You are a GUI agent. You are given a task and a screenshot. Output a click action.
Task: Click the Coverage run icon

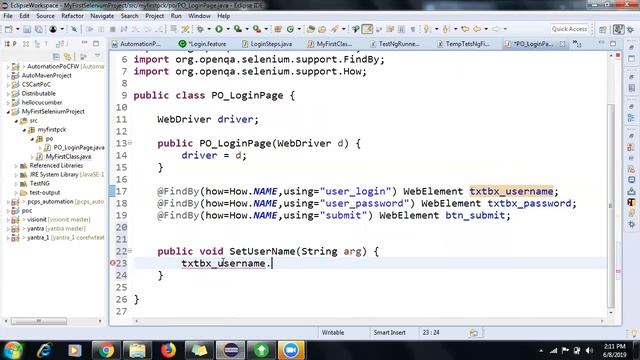(x=238, y=29)
